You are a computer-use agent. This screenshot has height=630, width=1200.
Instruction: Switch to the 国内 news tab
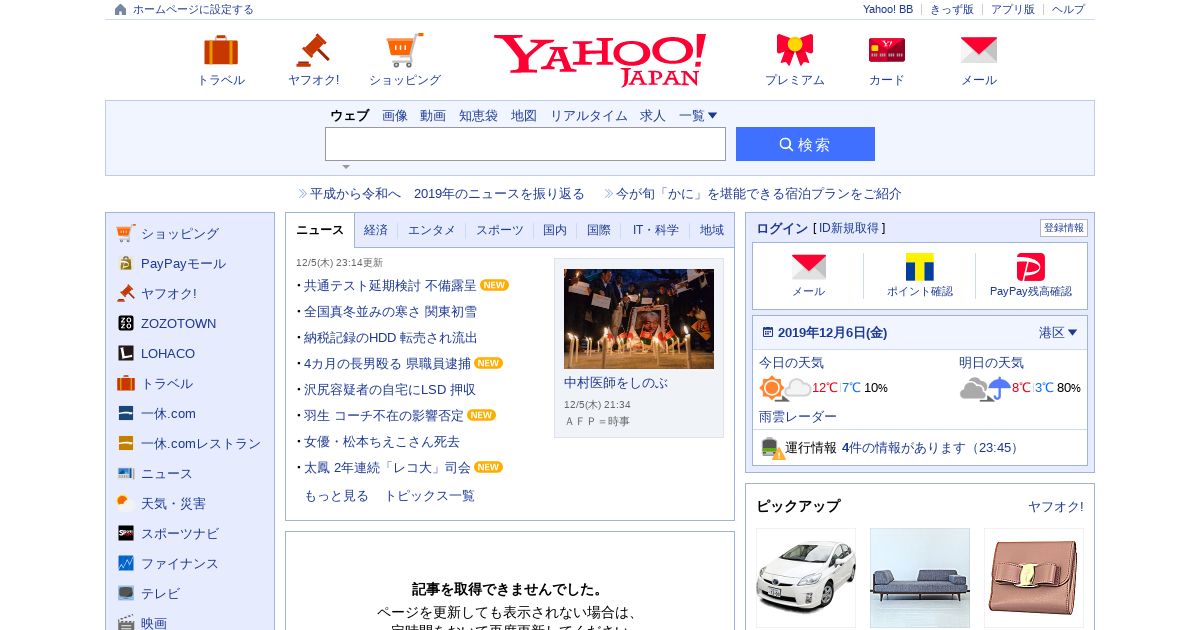(555, 230)
